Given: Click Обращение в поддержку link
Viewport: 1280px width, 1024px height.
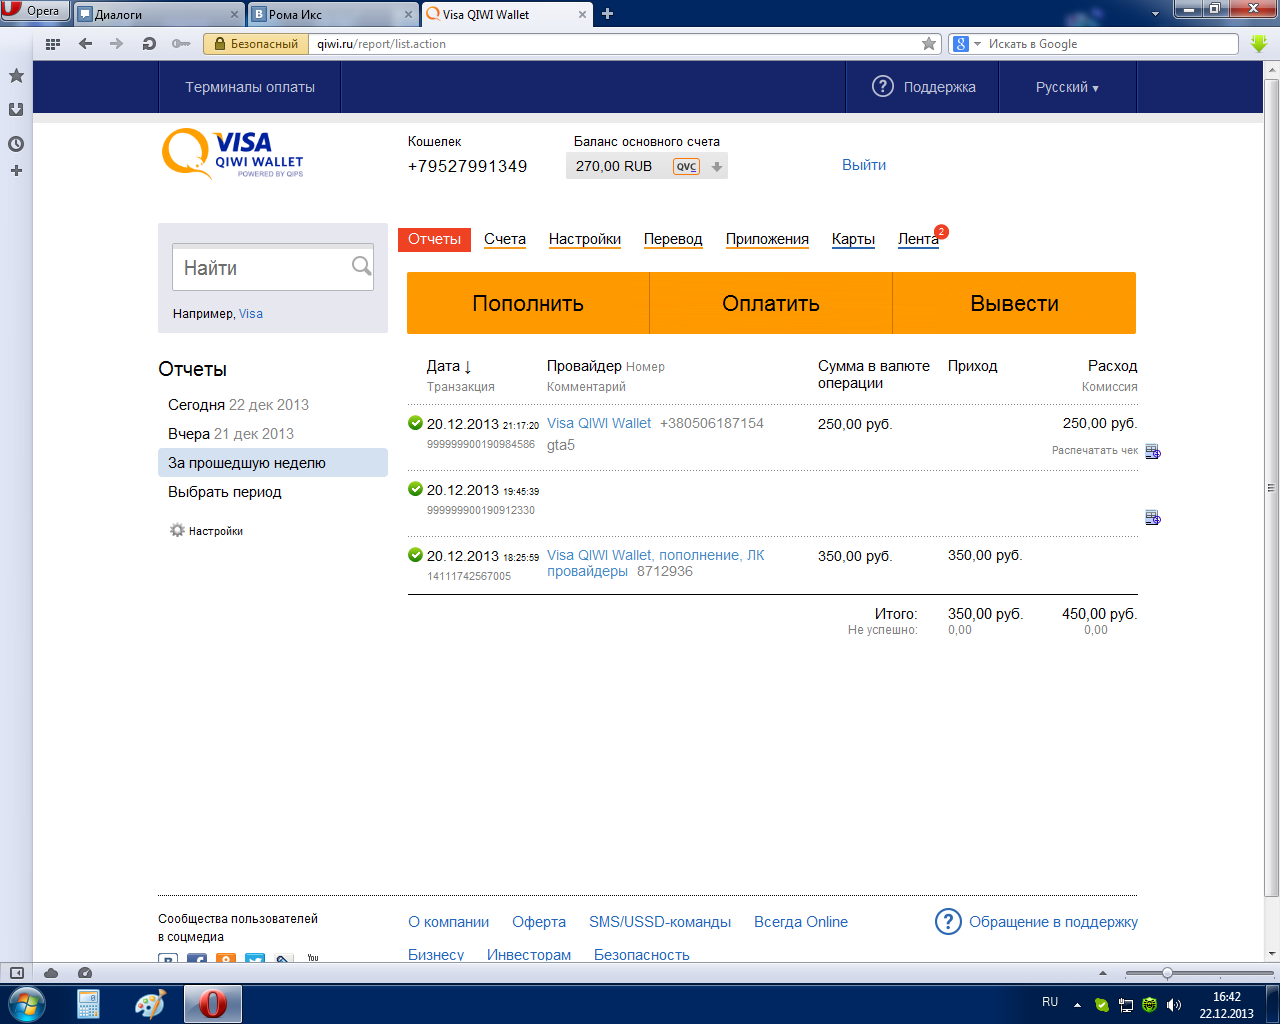Looking at the screenshot, I should [x=1036, y=922].
